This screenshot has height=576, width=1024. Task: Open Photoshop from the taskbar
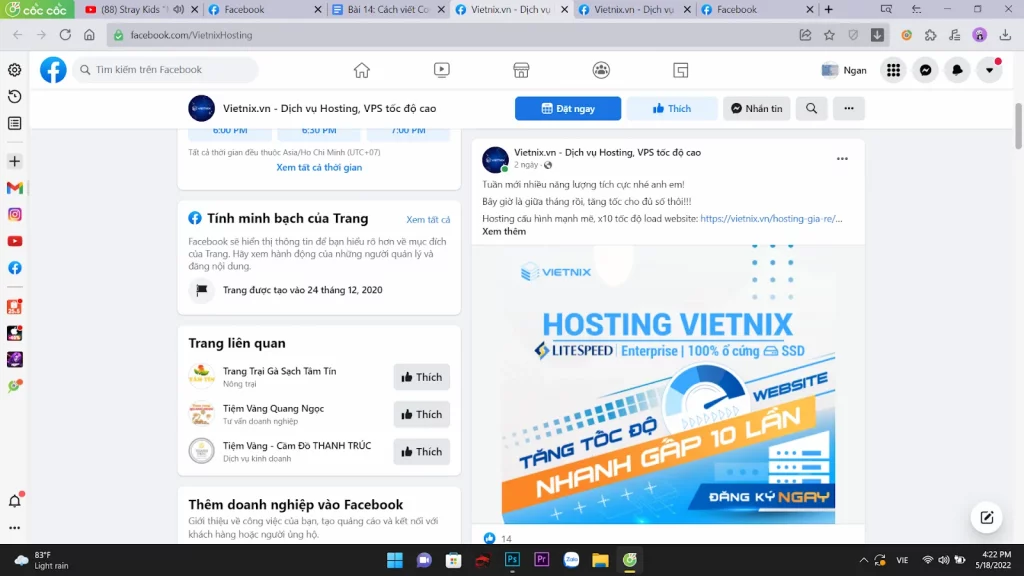click(512, 560)
